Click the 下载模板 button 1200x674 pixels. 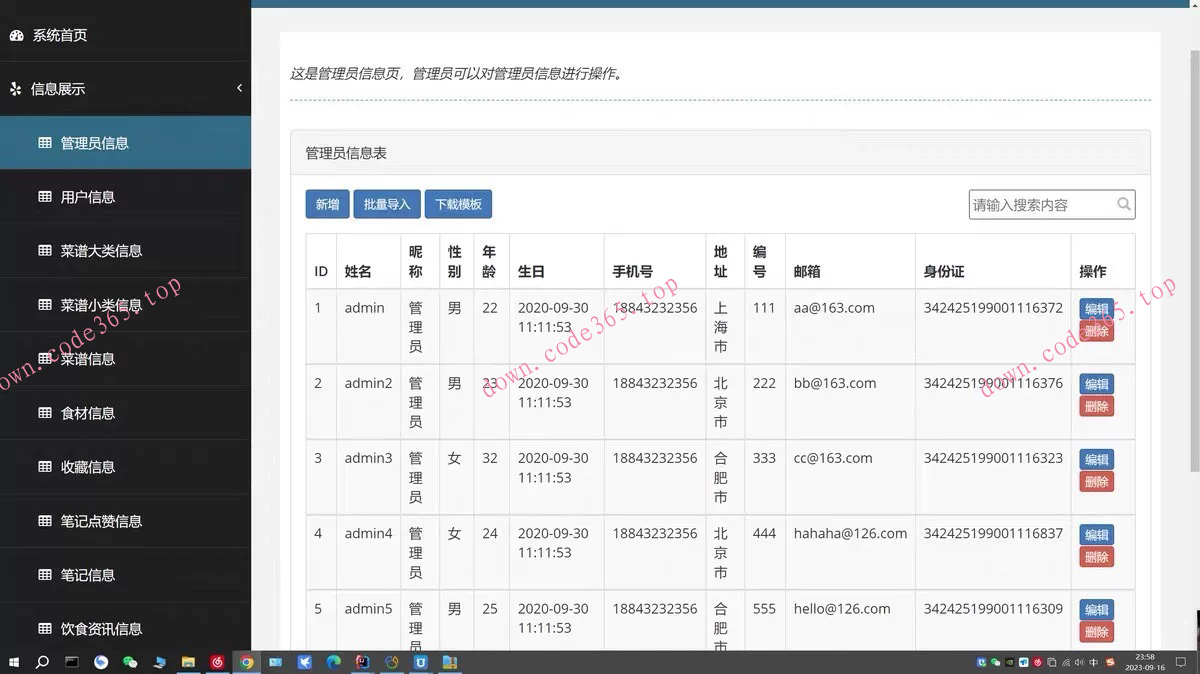tap(458, 203)
